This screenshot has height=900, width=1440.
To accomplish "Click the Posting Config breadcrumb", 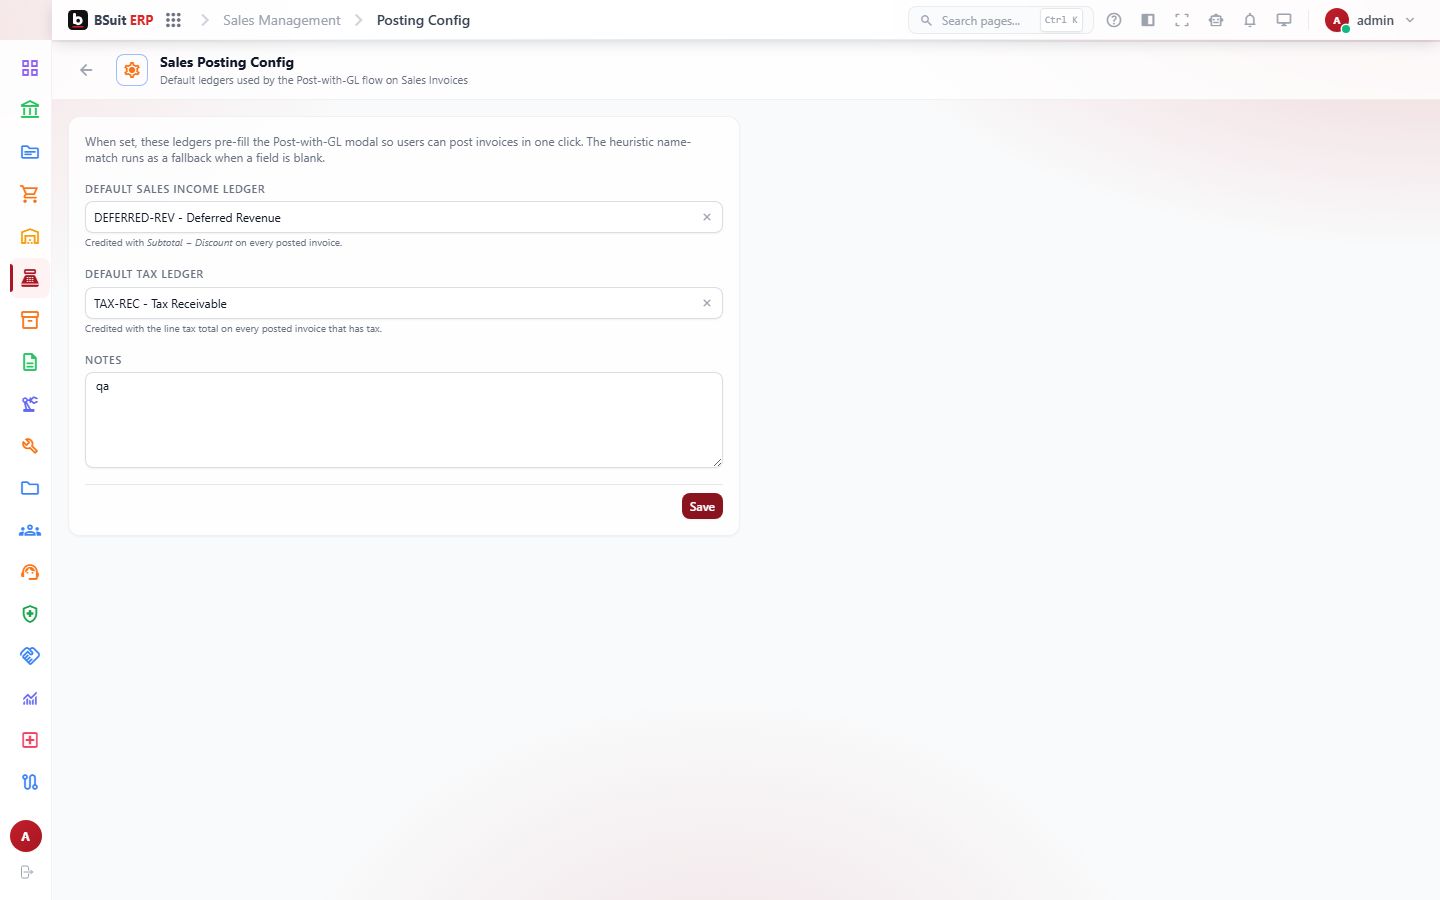I will (x=423, y=20).
